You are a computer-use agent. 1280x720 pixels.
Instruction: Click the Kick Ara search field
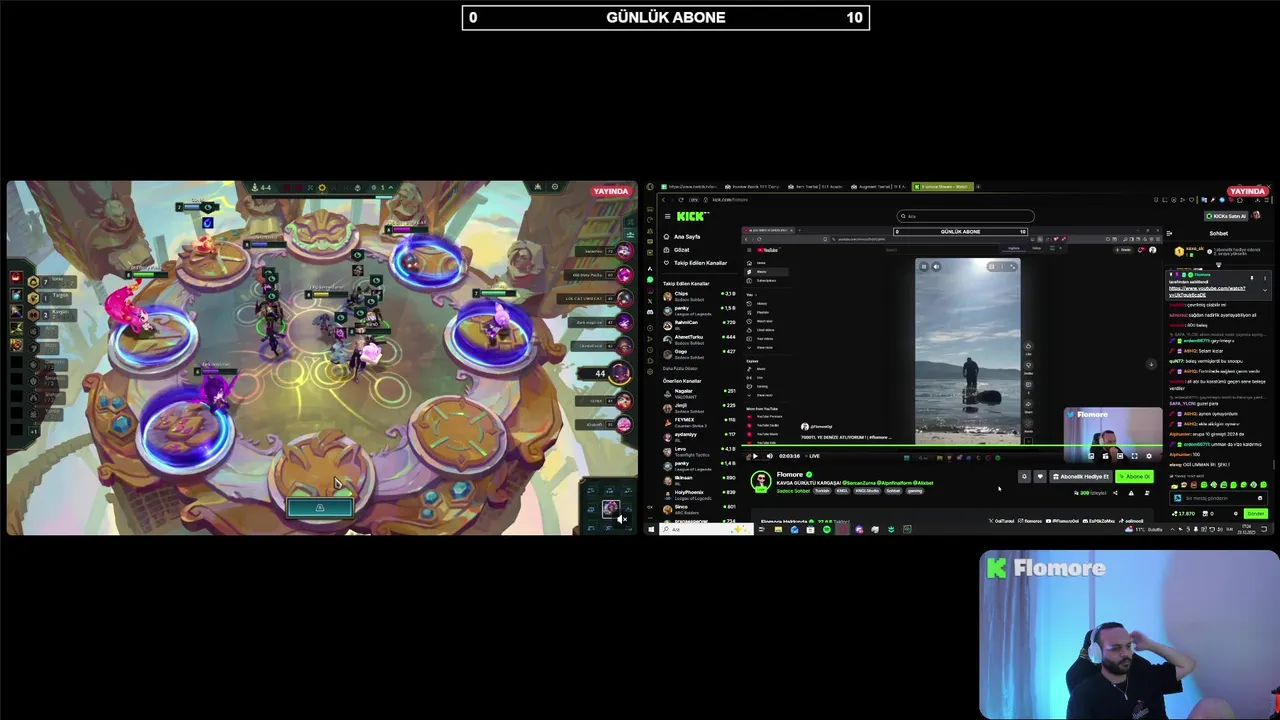[965, 216]
